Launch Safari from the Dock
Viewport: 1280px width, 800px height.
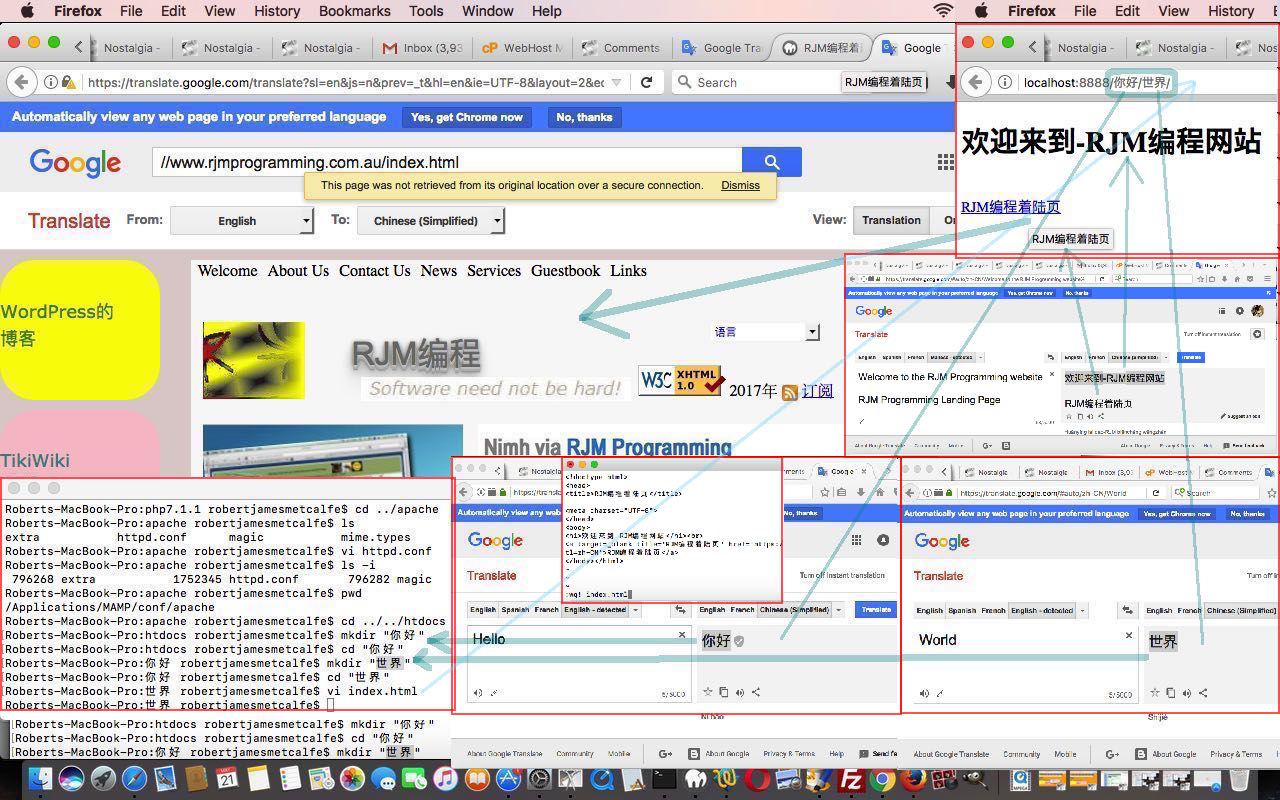pyautogui.click(x=133, y=779)
